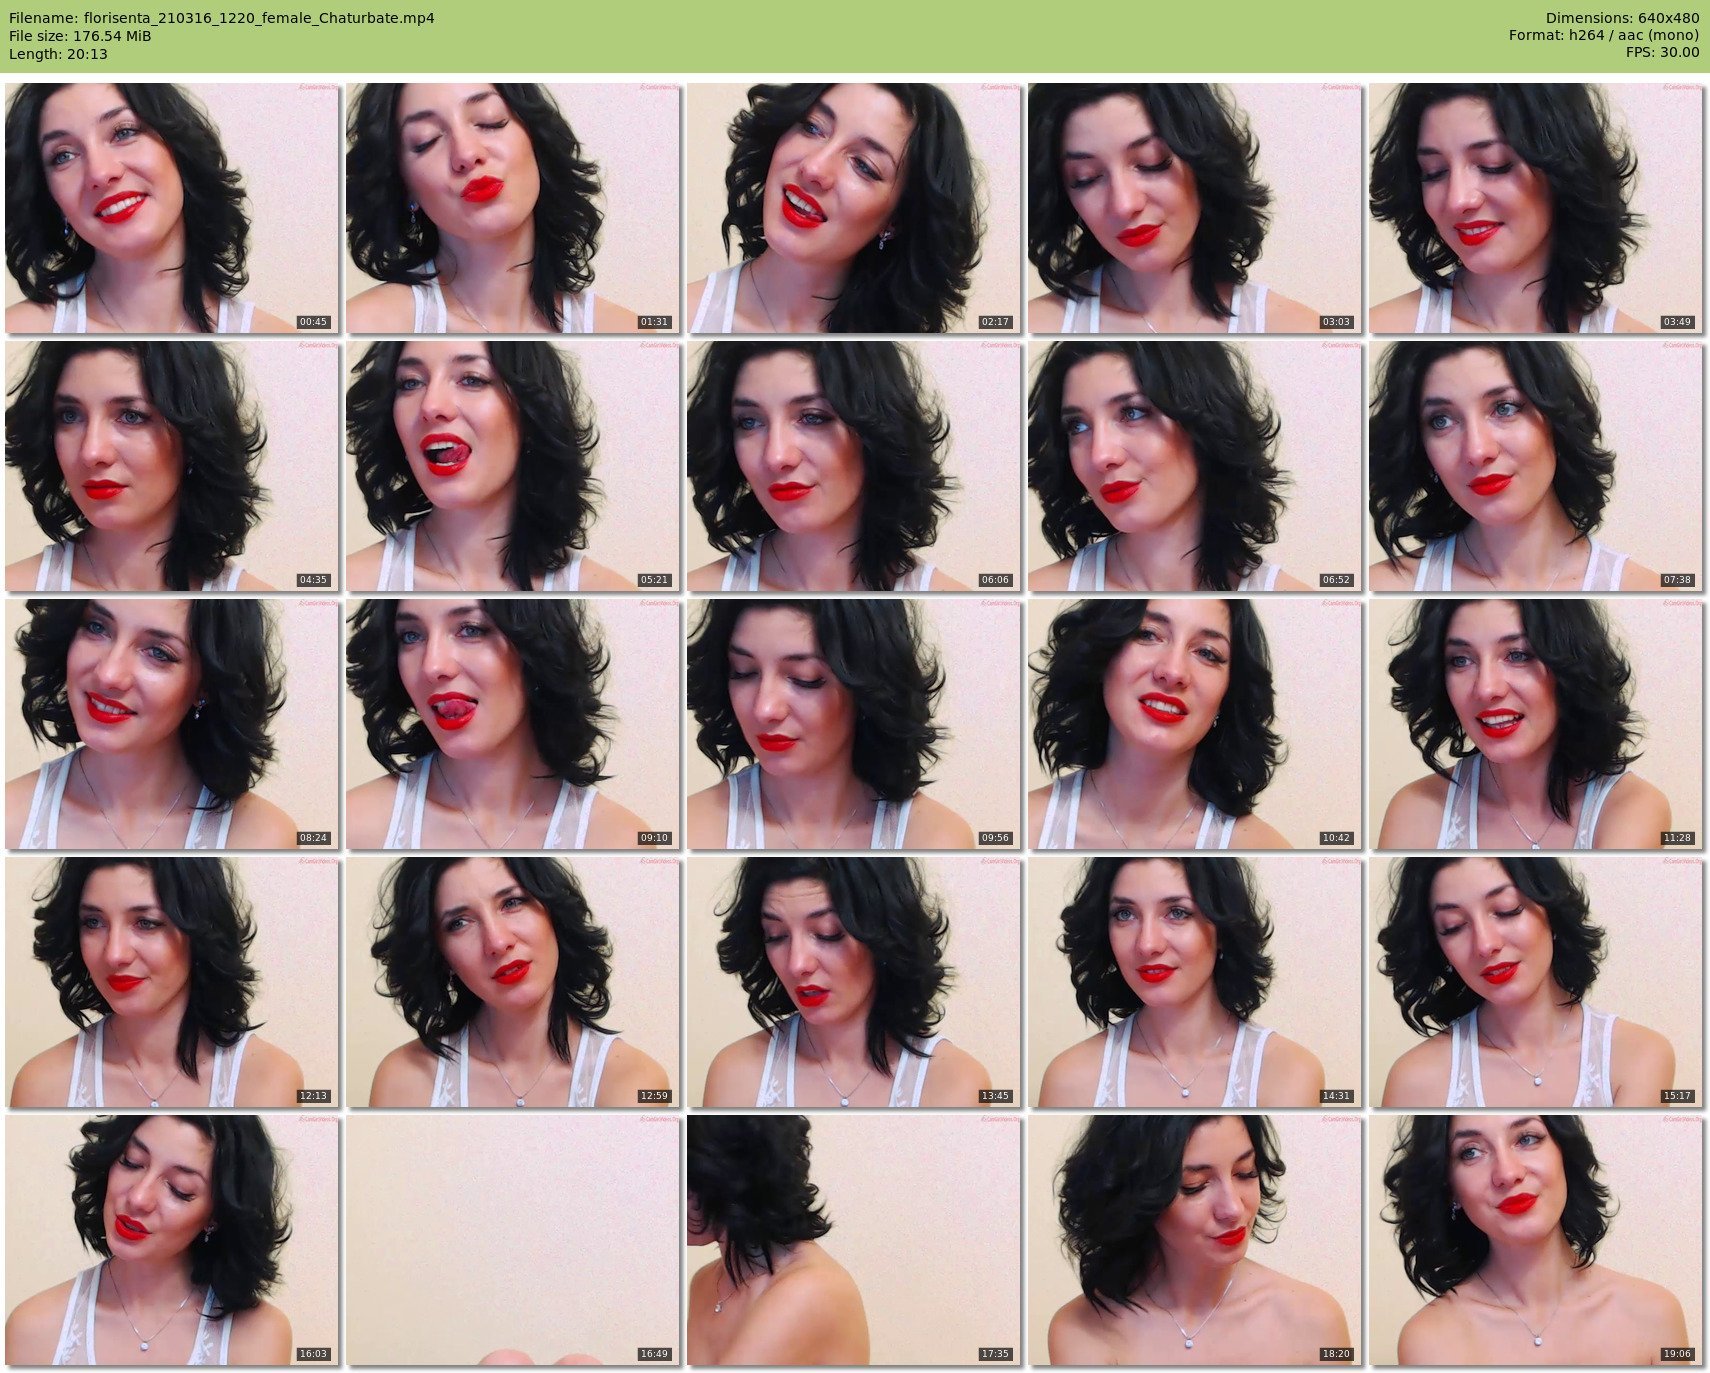
Task: Click the thumbnail timestamped 00:45
Action: 171,208
